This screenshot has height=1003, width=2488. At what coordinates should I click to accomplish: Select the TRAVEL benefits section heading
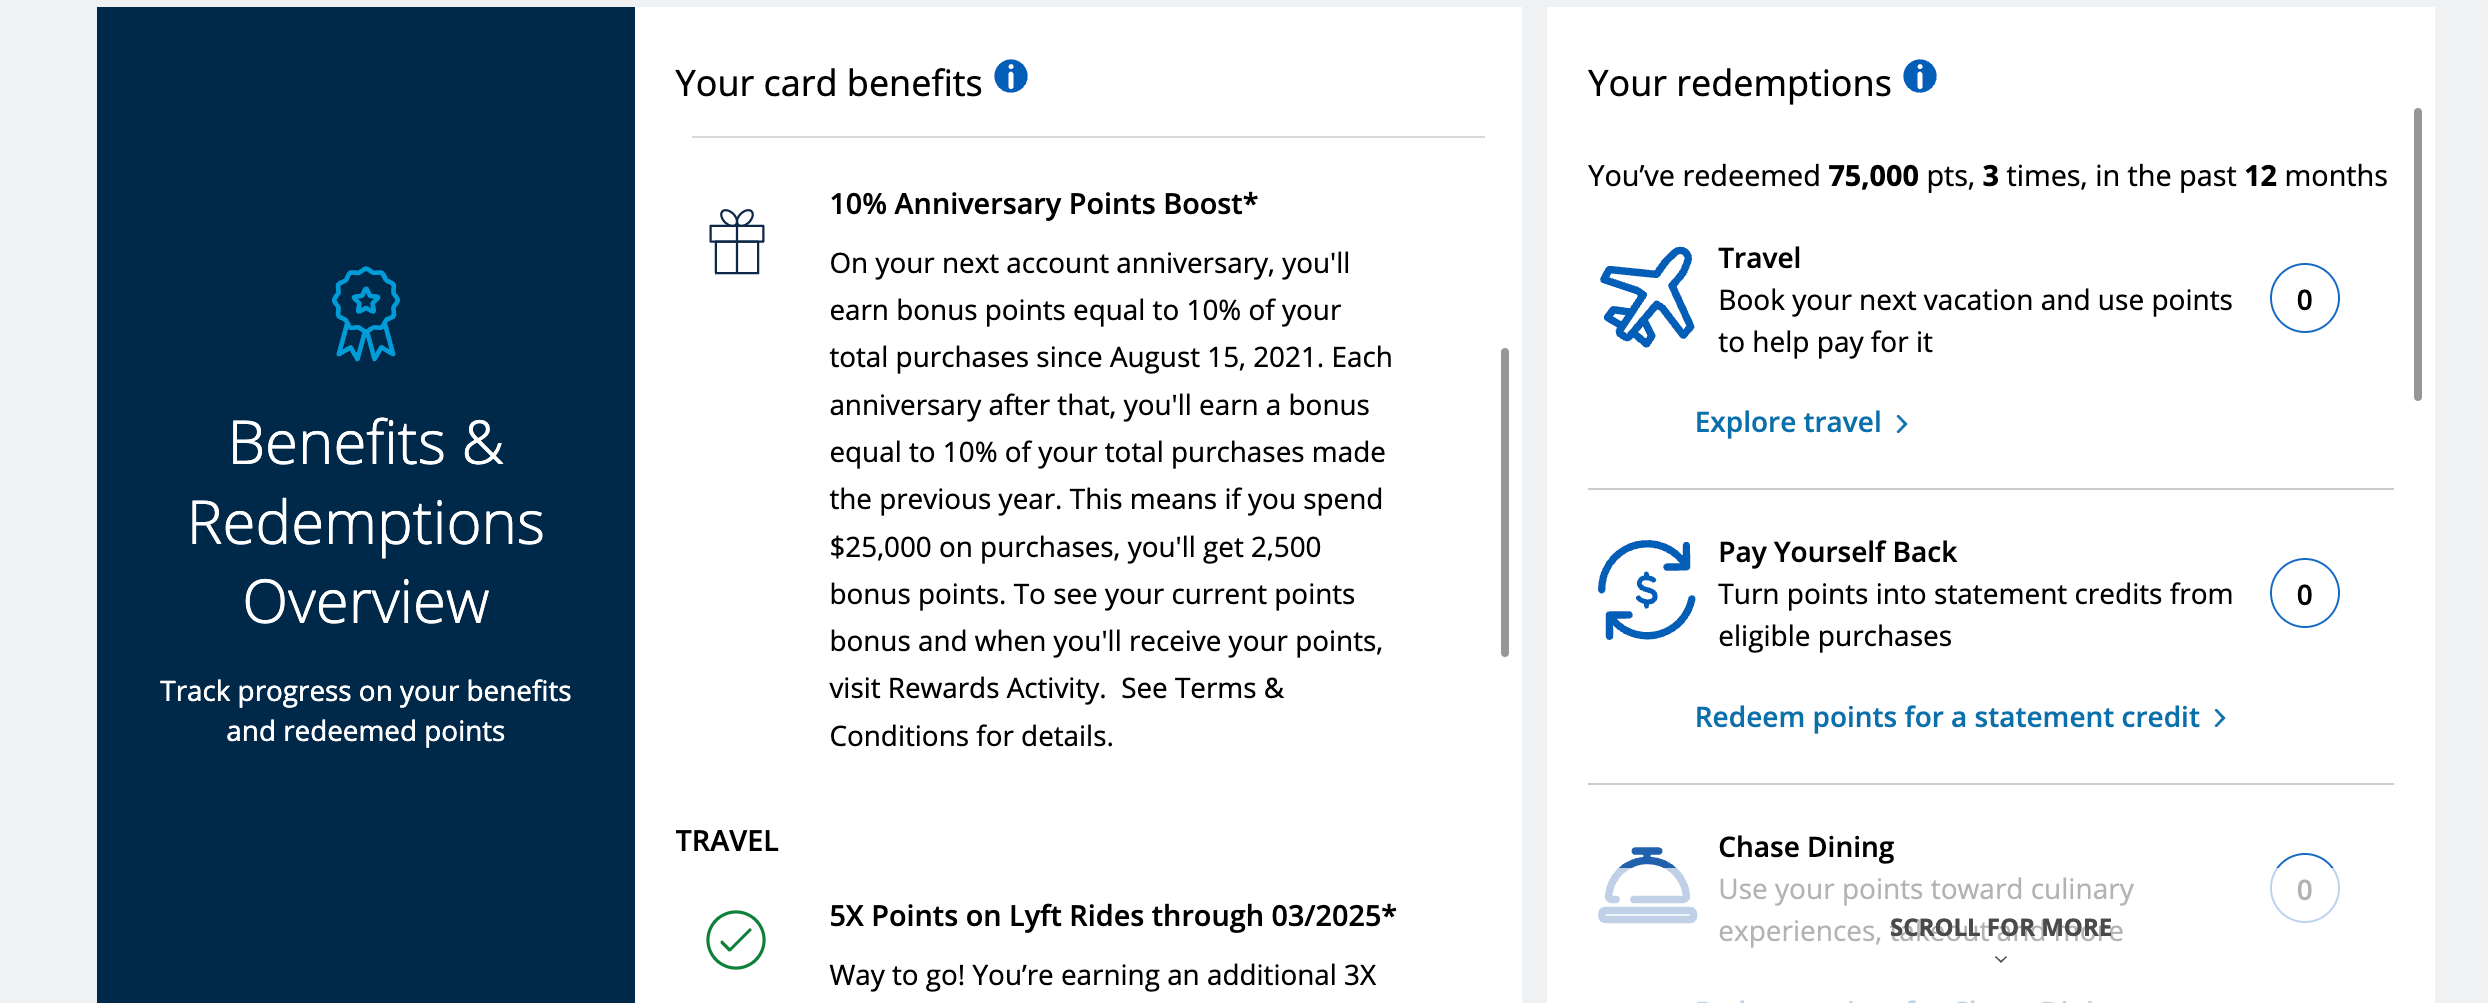pyautogui.click(x=727, y=841)
